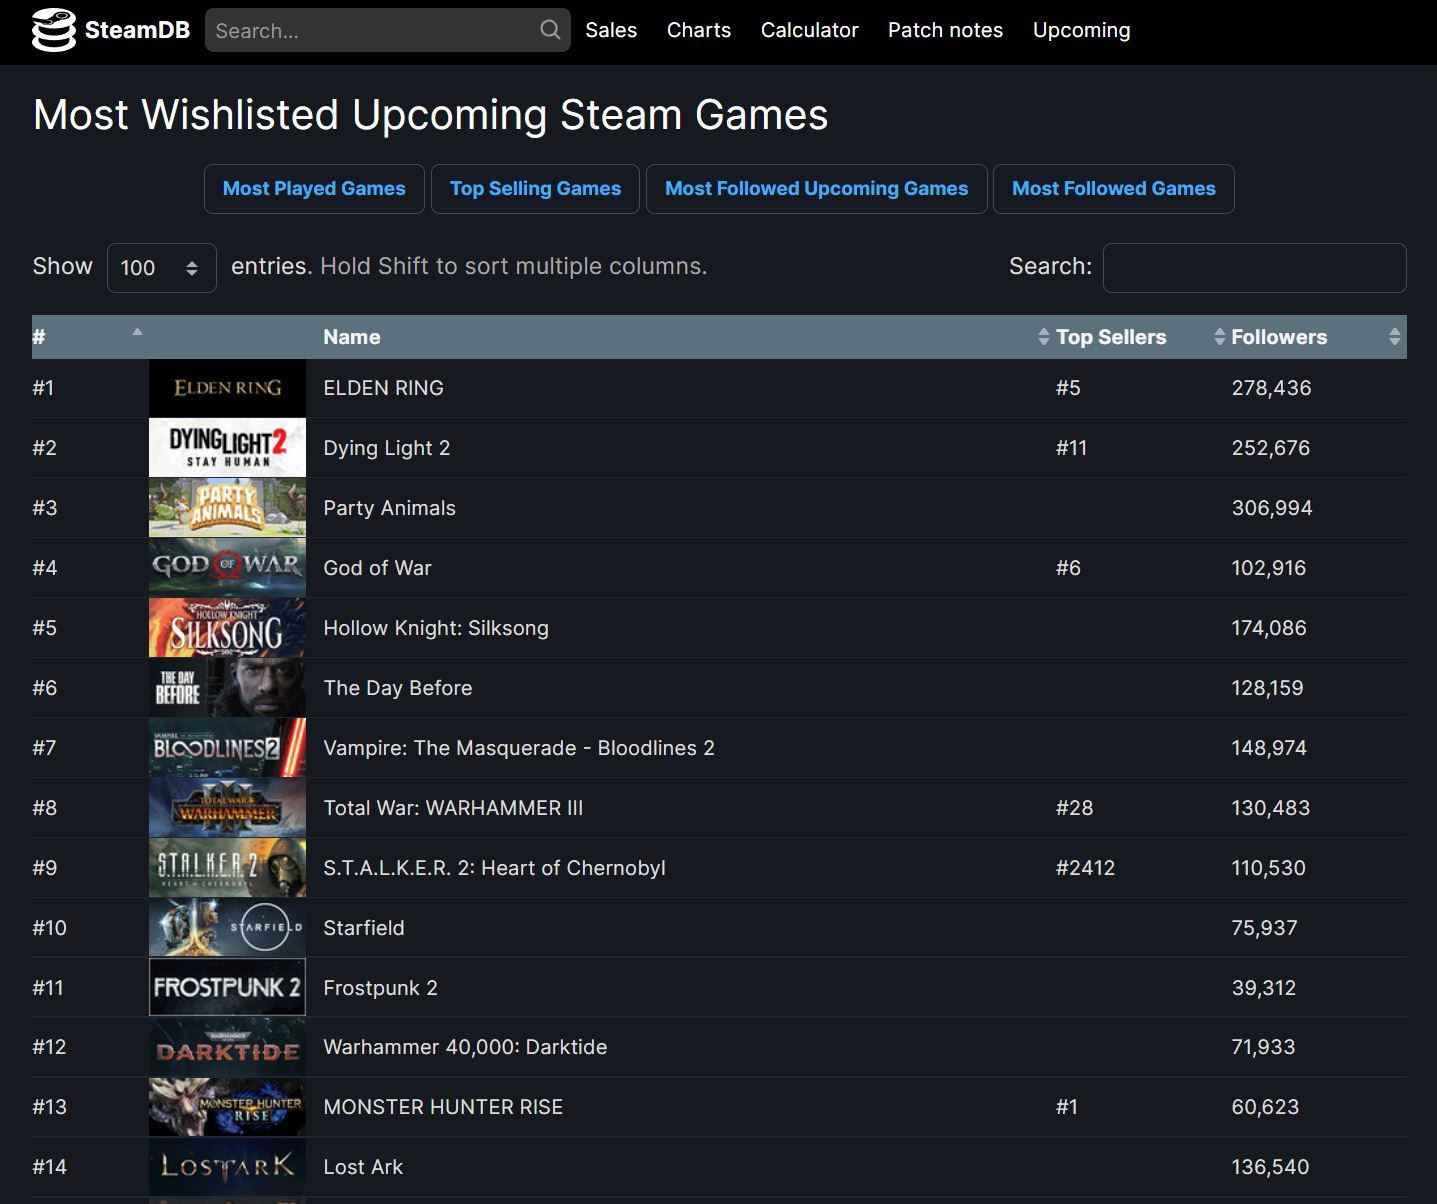This screenshot has width=1437, height=1204.
Task: Open the God of War name link
Action: click(377, 568)
